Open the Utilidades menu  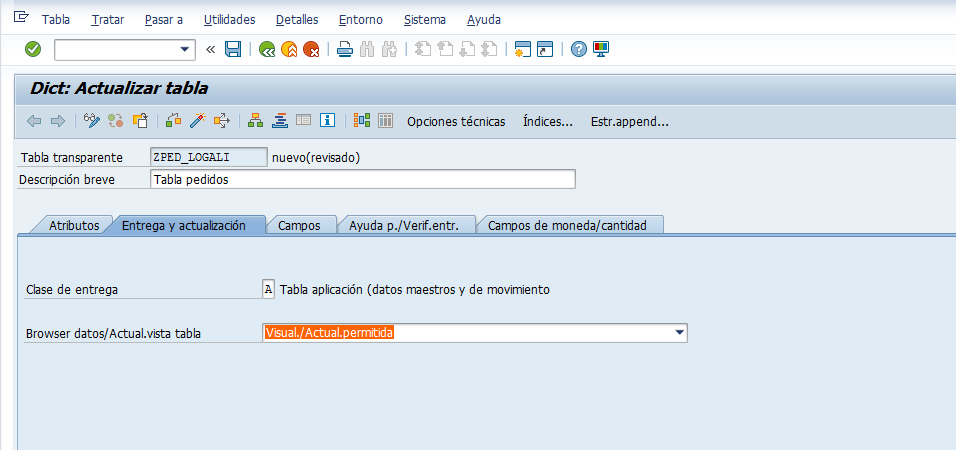point(229,20)
